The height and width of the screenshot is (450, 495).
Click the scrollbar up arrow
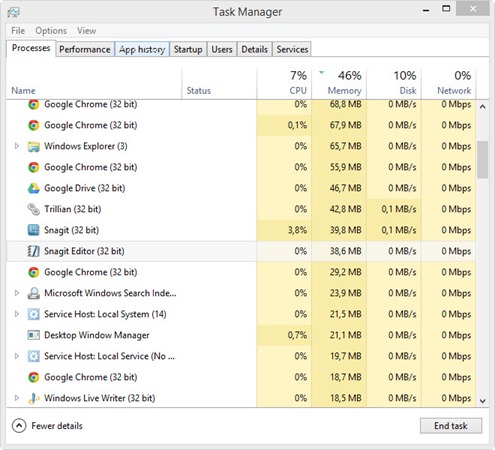(482, 107)
